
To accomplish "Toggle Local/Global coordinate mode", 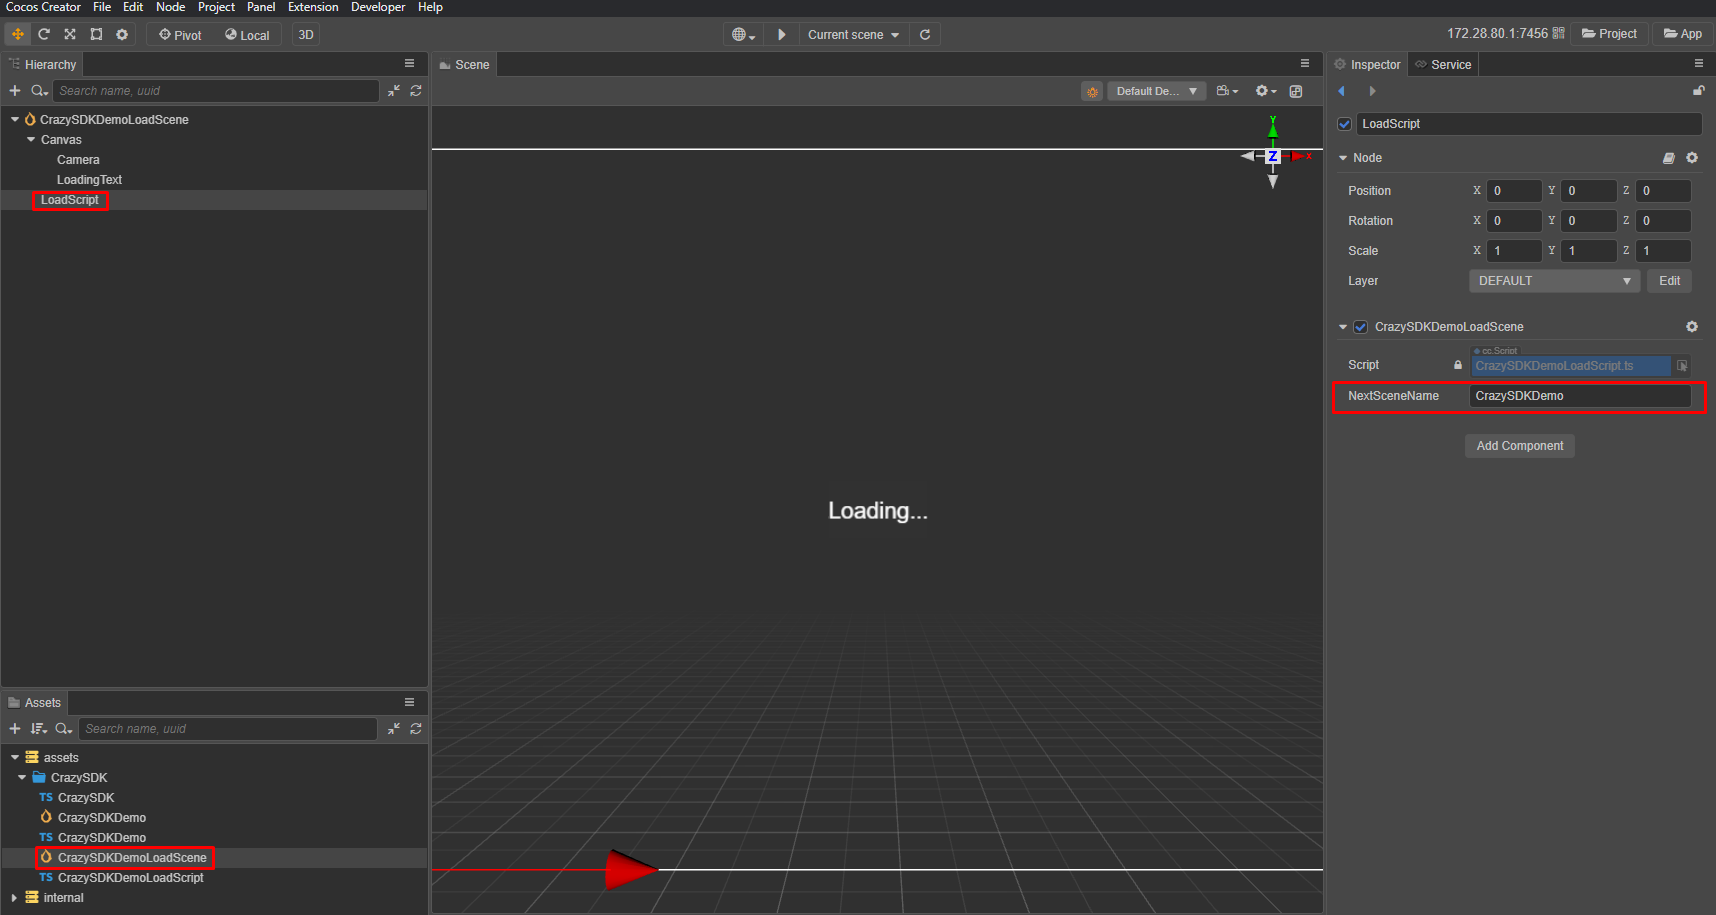I will pyautogui.click(x=247, y=35).
